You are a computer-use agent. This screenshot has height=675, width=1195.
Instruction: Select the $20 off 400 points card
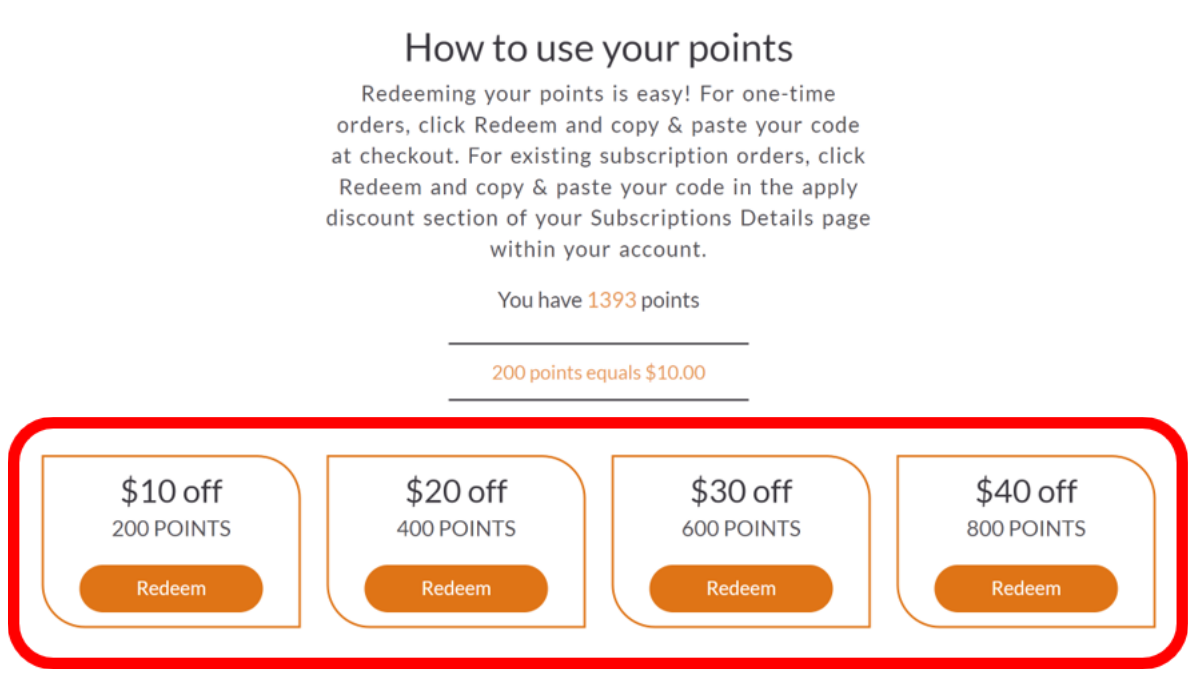pos(457,541)
